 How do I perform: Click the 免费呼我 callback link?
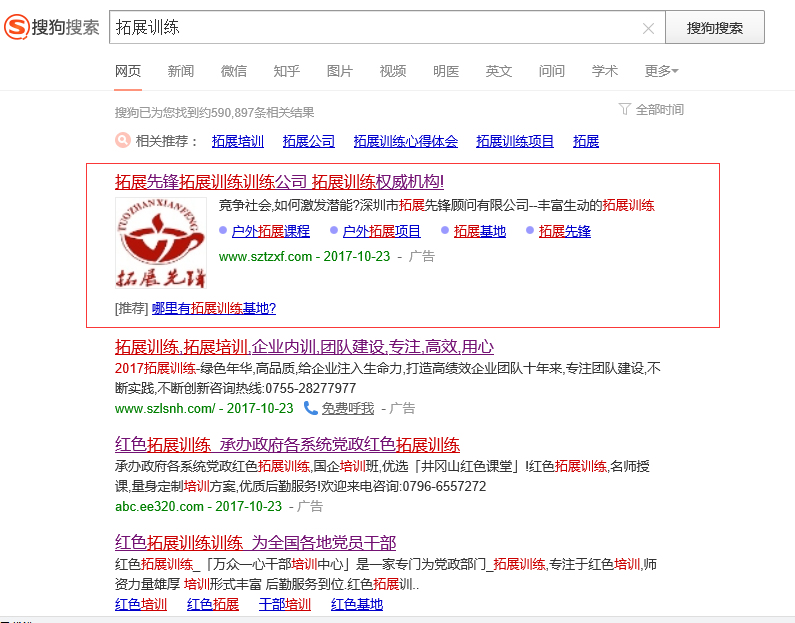(x=347, y=408)
